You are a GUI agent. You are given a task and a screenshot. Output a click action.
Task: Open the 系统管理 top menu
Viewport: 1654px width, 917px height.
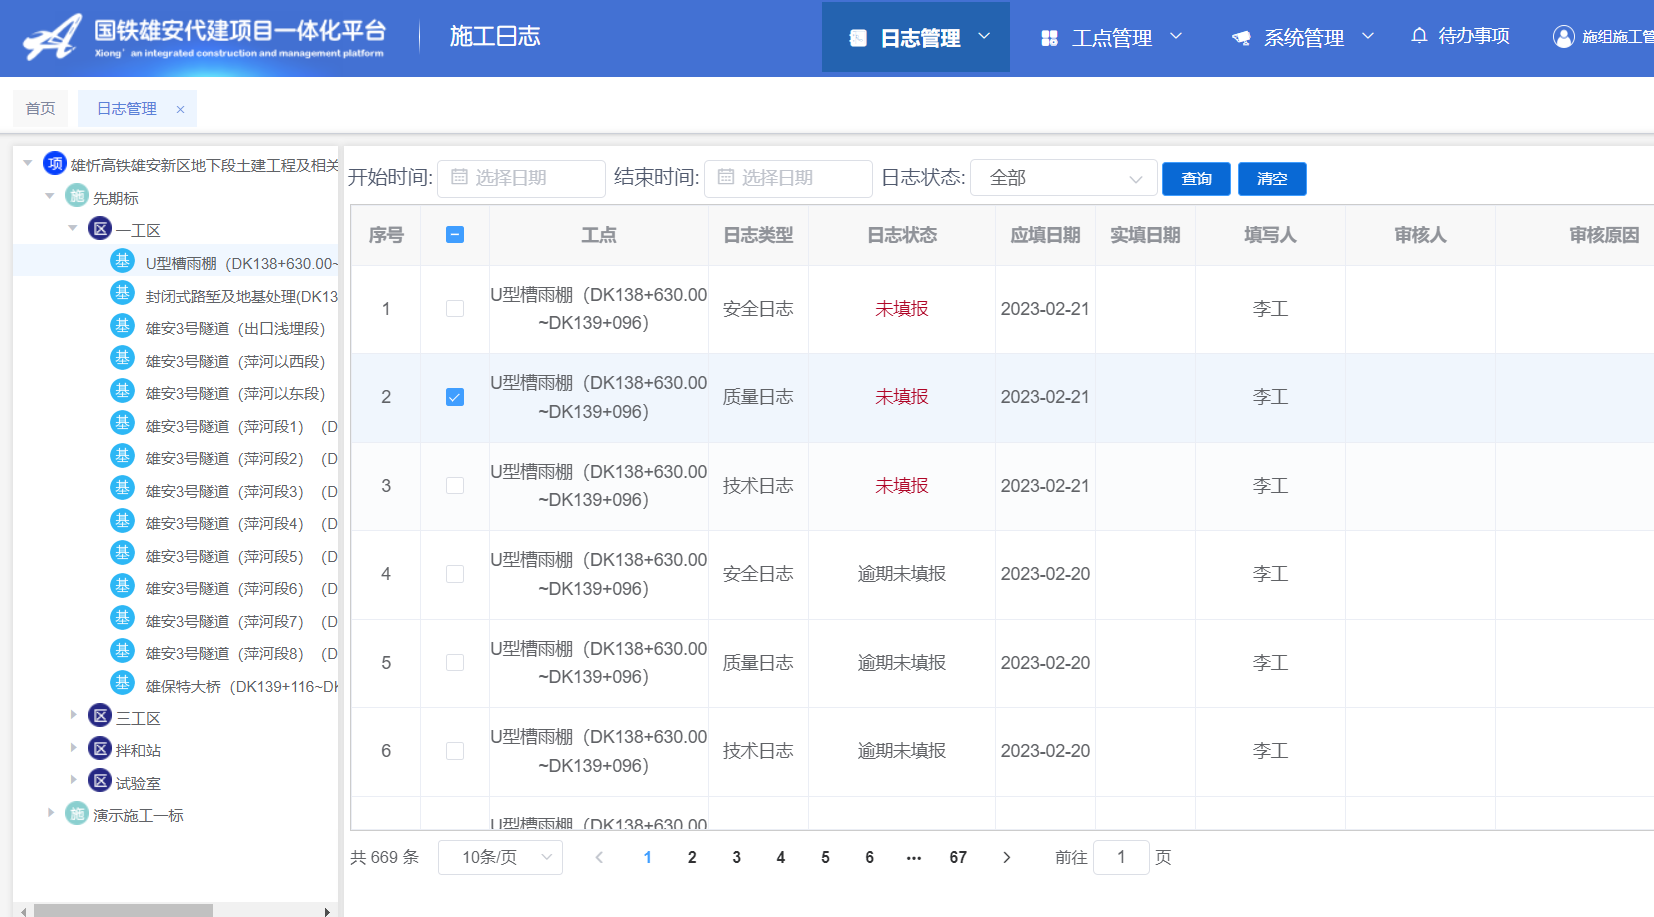(x=1302, y=38)
